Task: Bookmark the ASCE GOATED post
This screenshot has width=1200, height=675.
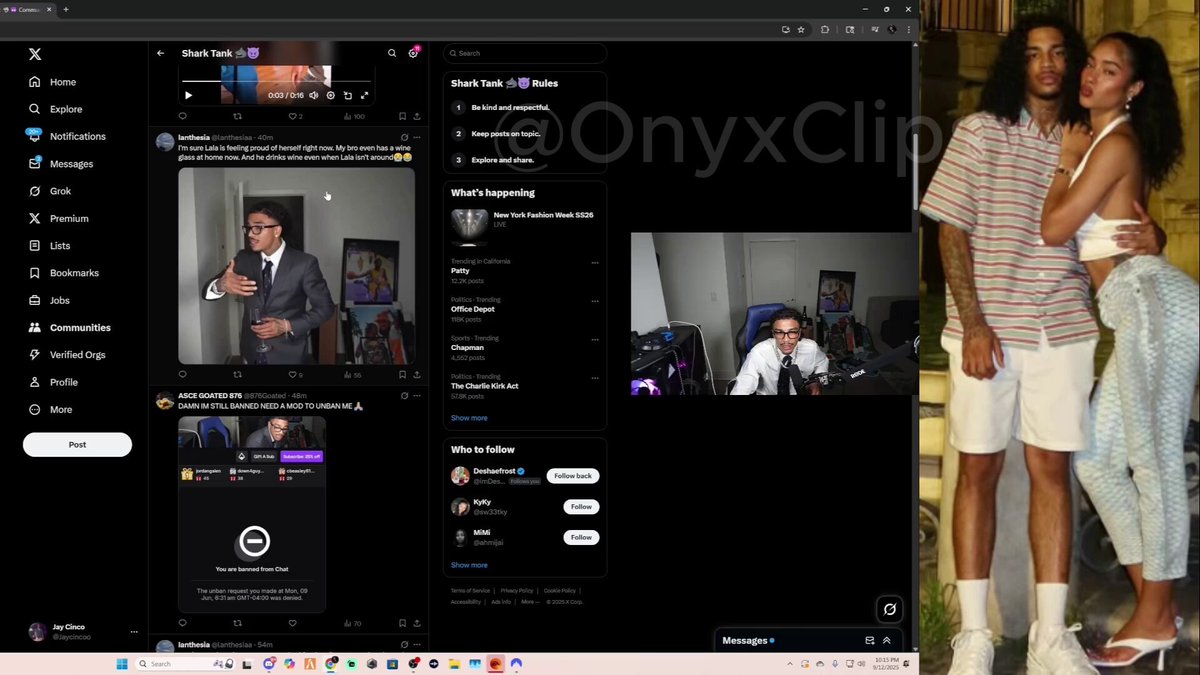Action: (402, 623)
